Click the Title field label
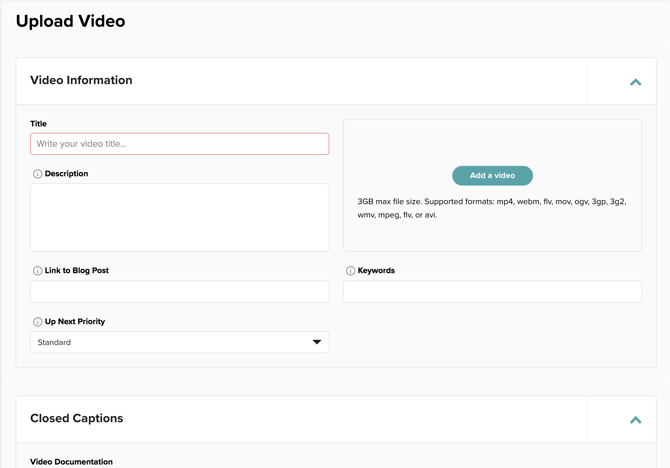 click(x=38, y=124)
